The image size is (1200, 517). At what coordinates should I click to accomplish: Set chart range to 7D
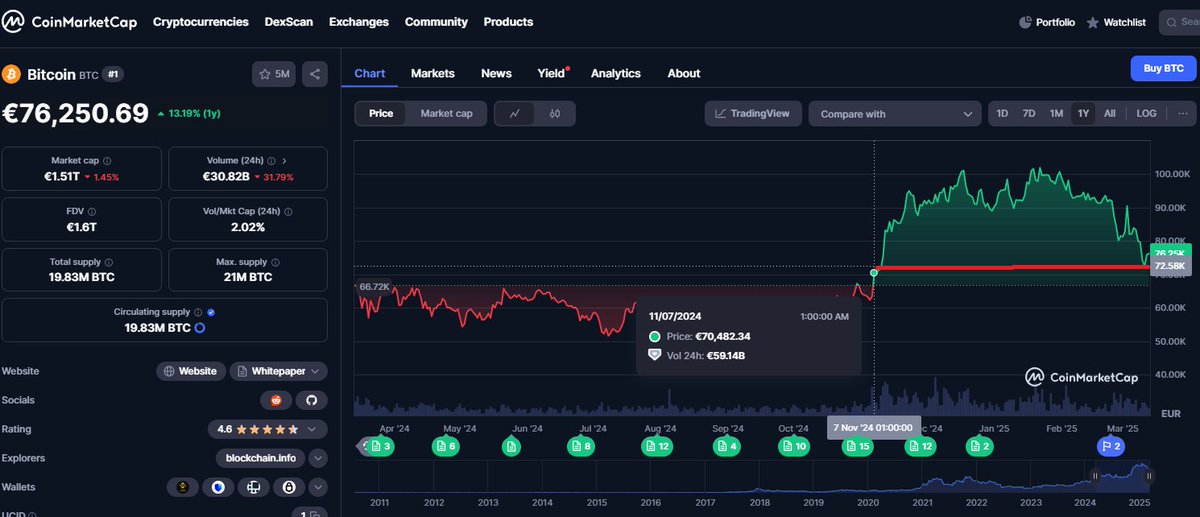click(1029, 114)
